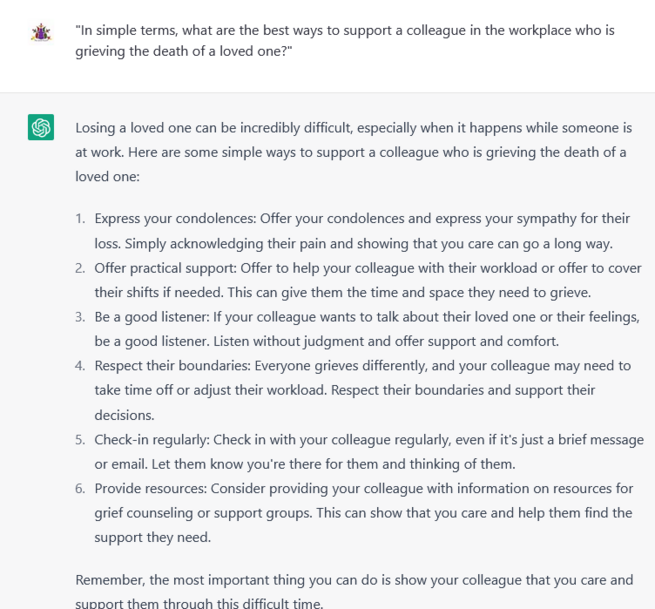Click the 'Be a good listener' heading text
The image size is (655, 609).
click(x=152, y=317)
